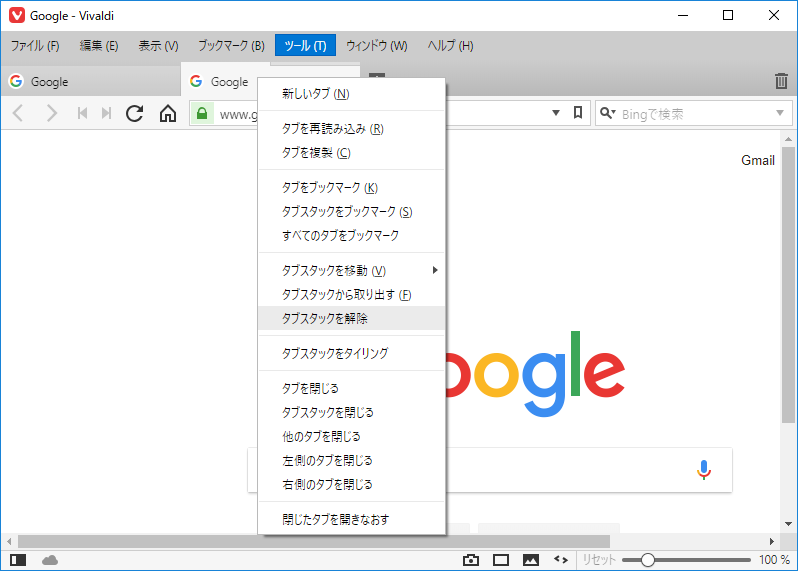Choose 右側のタブを閉じる
Screen dimensions: 798x571
click(352, 484)
